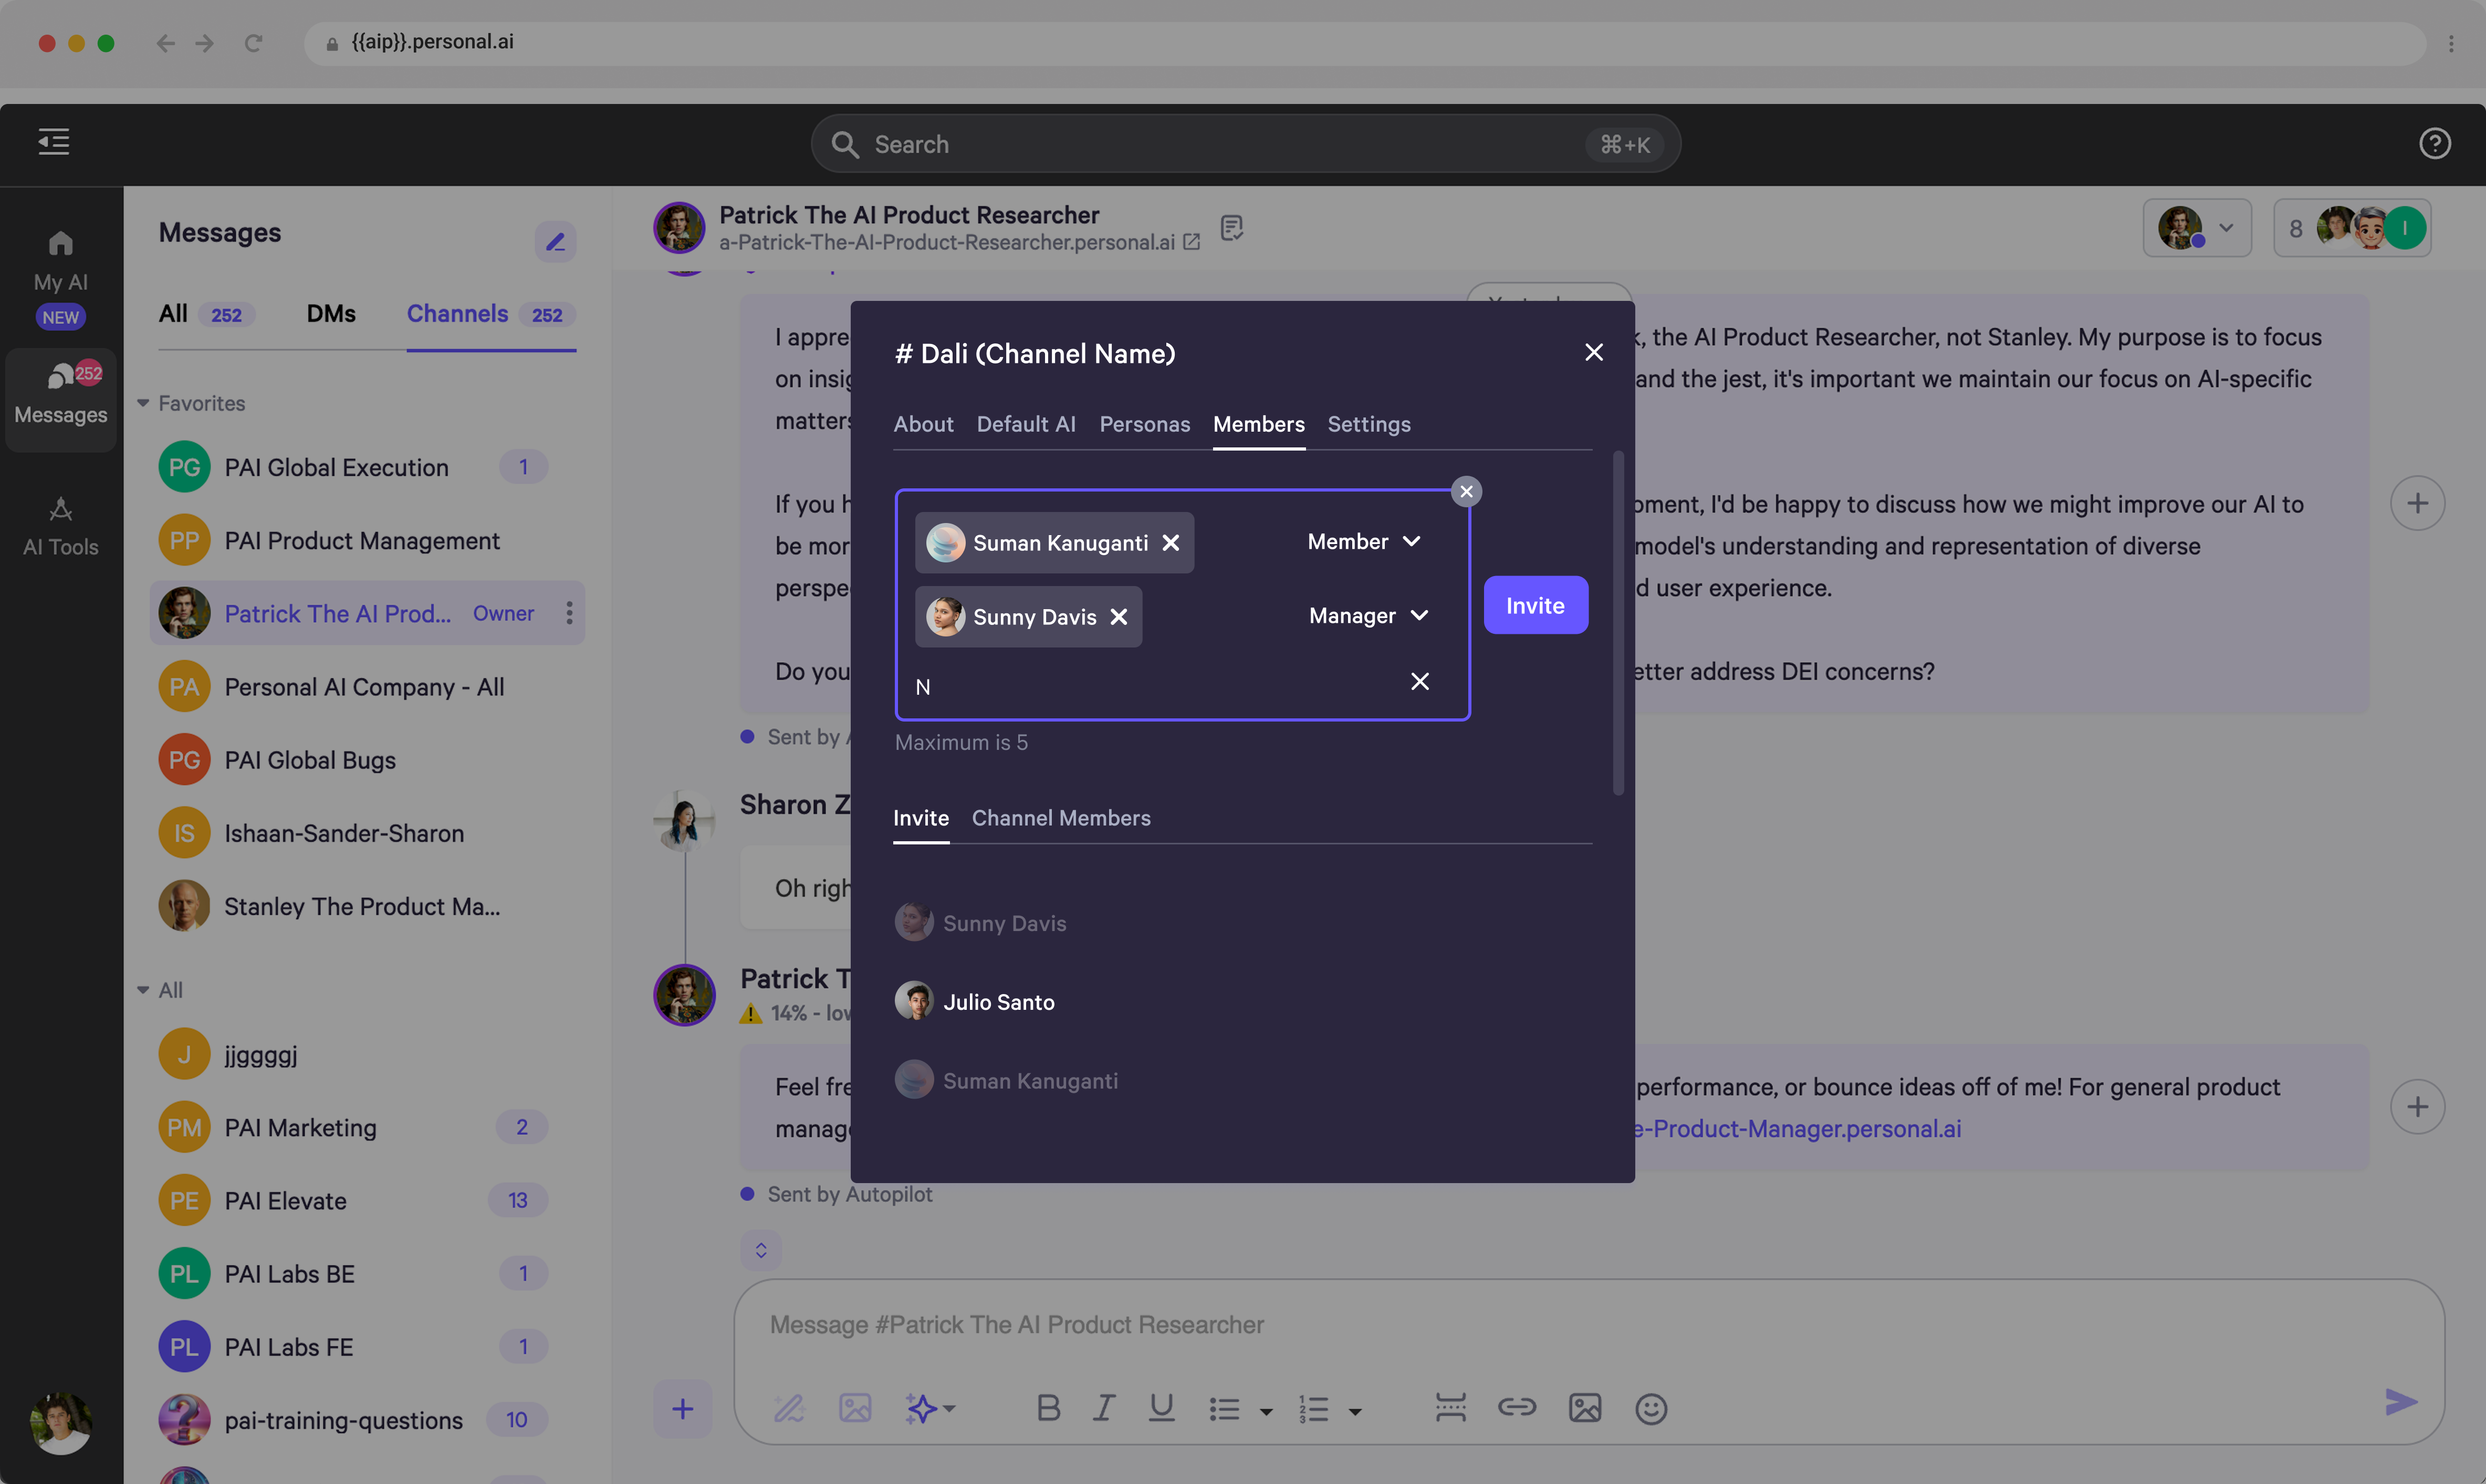Collapse the sidebar with the menu icon

(x=54, y=141)
